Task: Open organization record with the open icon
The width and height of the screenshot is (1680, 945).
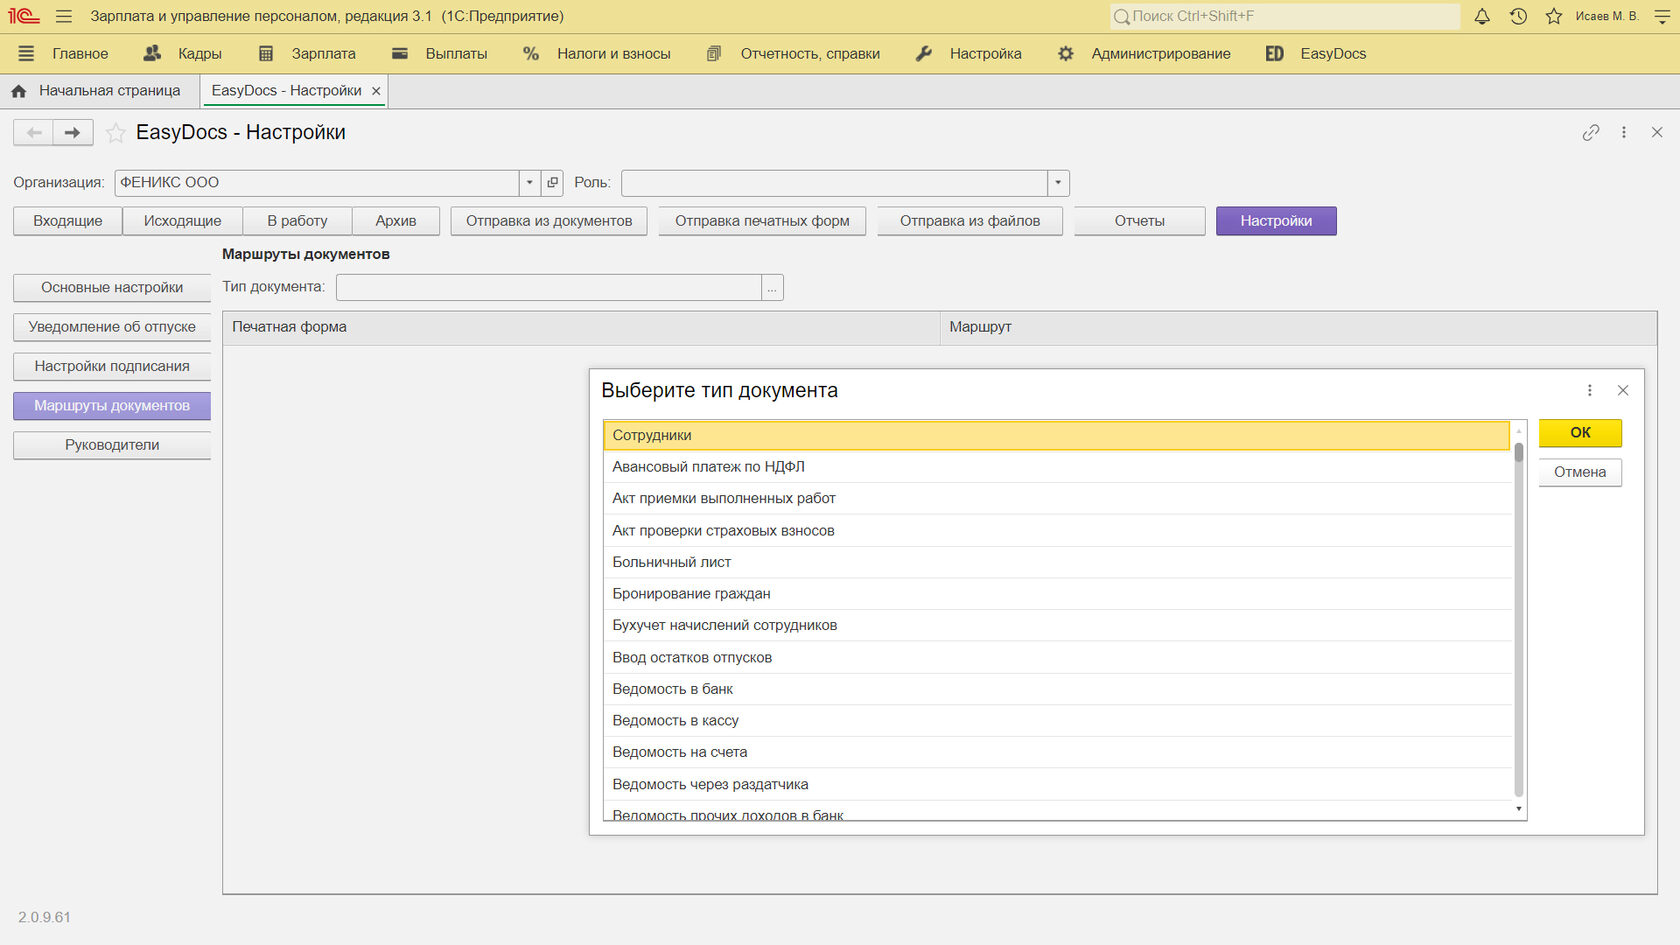Action: 553,183
